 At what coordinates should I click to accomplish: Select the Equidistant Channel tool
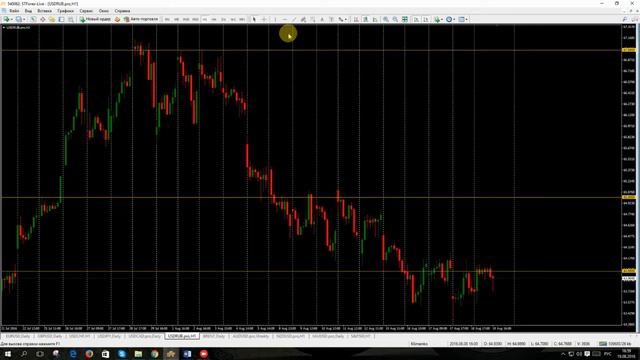point(303,19)
